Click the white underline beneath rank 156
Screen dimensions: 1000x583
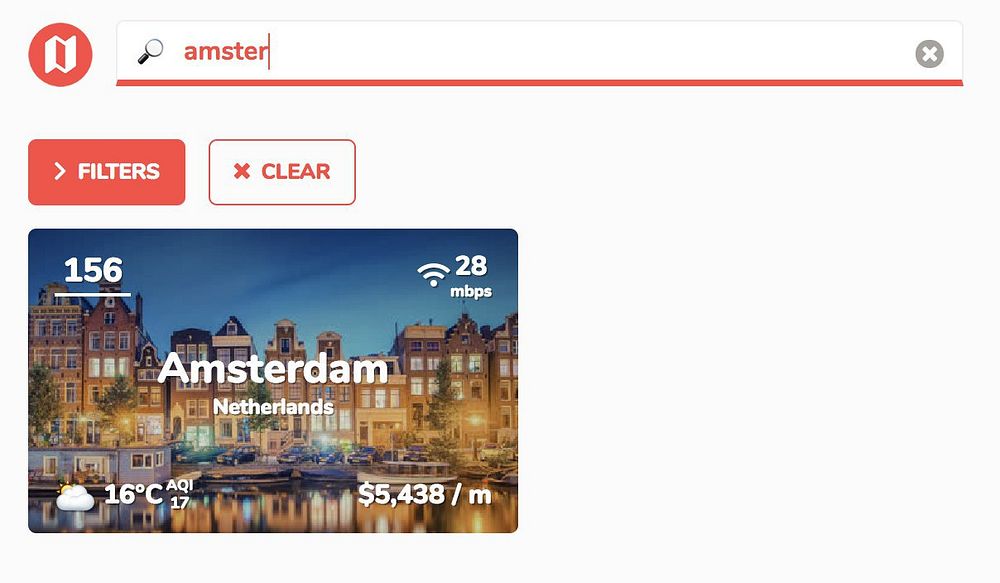(x=92, y=294)
